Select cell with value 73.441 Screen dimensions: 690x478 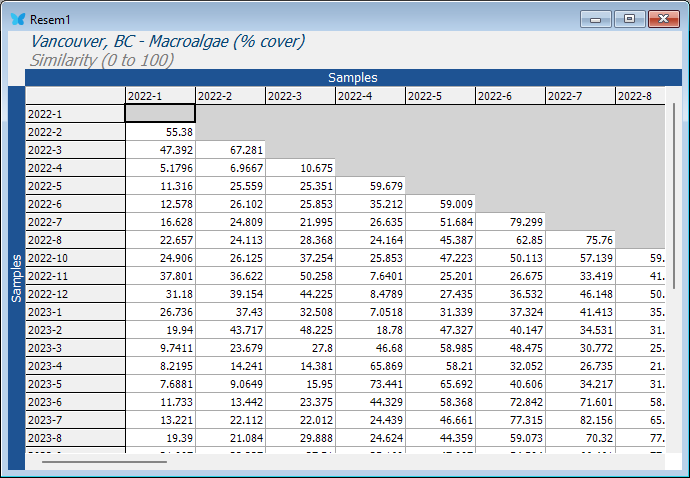pos(370,384)
